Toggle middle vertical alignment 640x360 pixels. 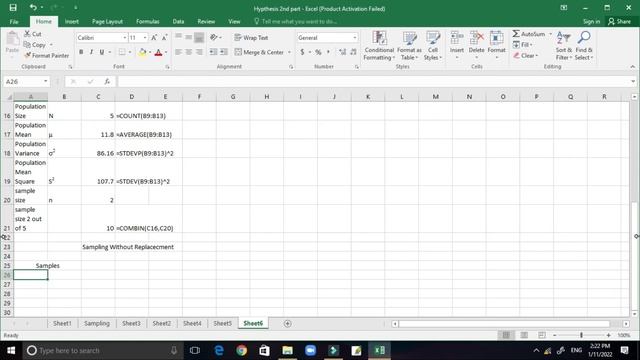click(x=189, y=38)
